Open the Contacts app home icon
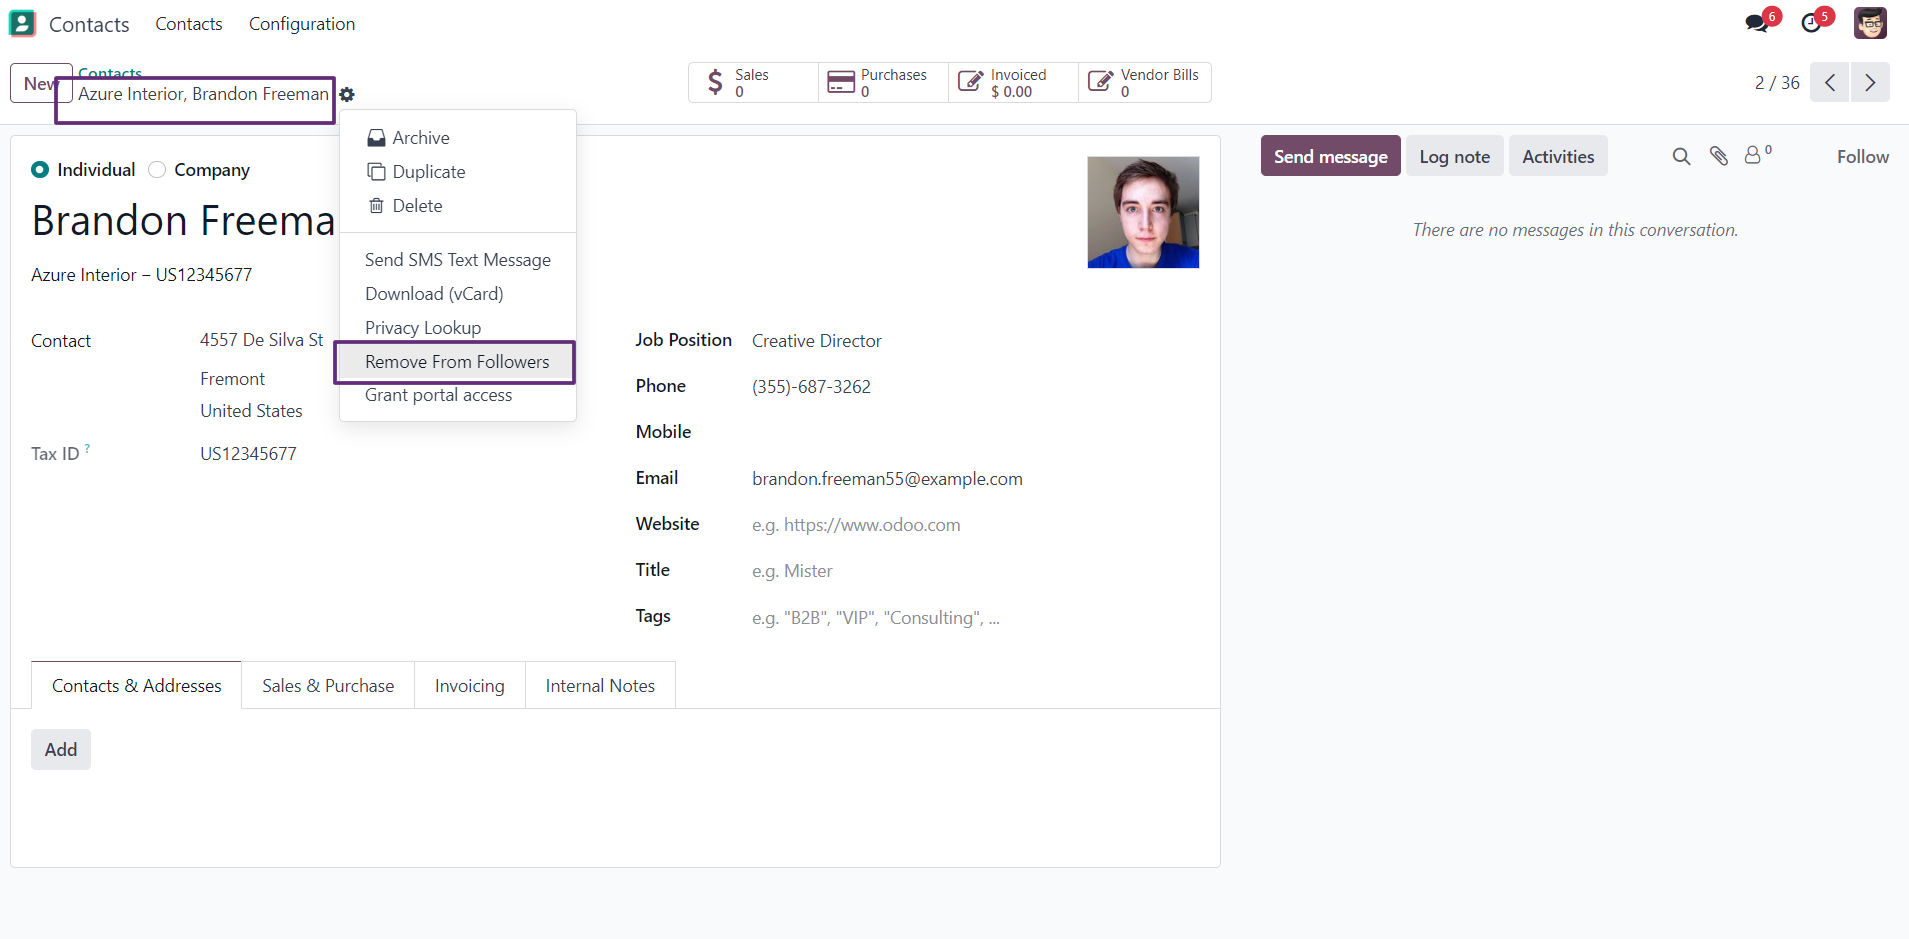This screenshot has width=1909, height=939. [22, 23]
